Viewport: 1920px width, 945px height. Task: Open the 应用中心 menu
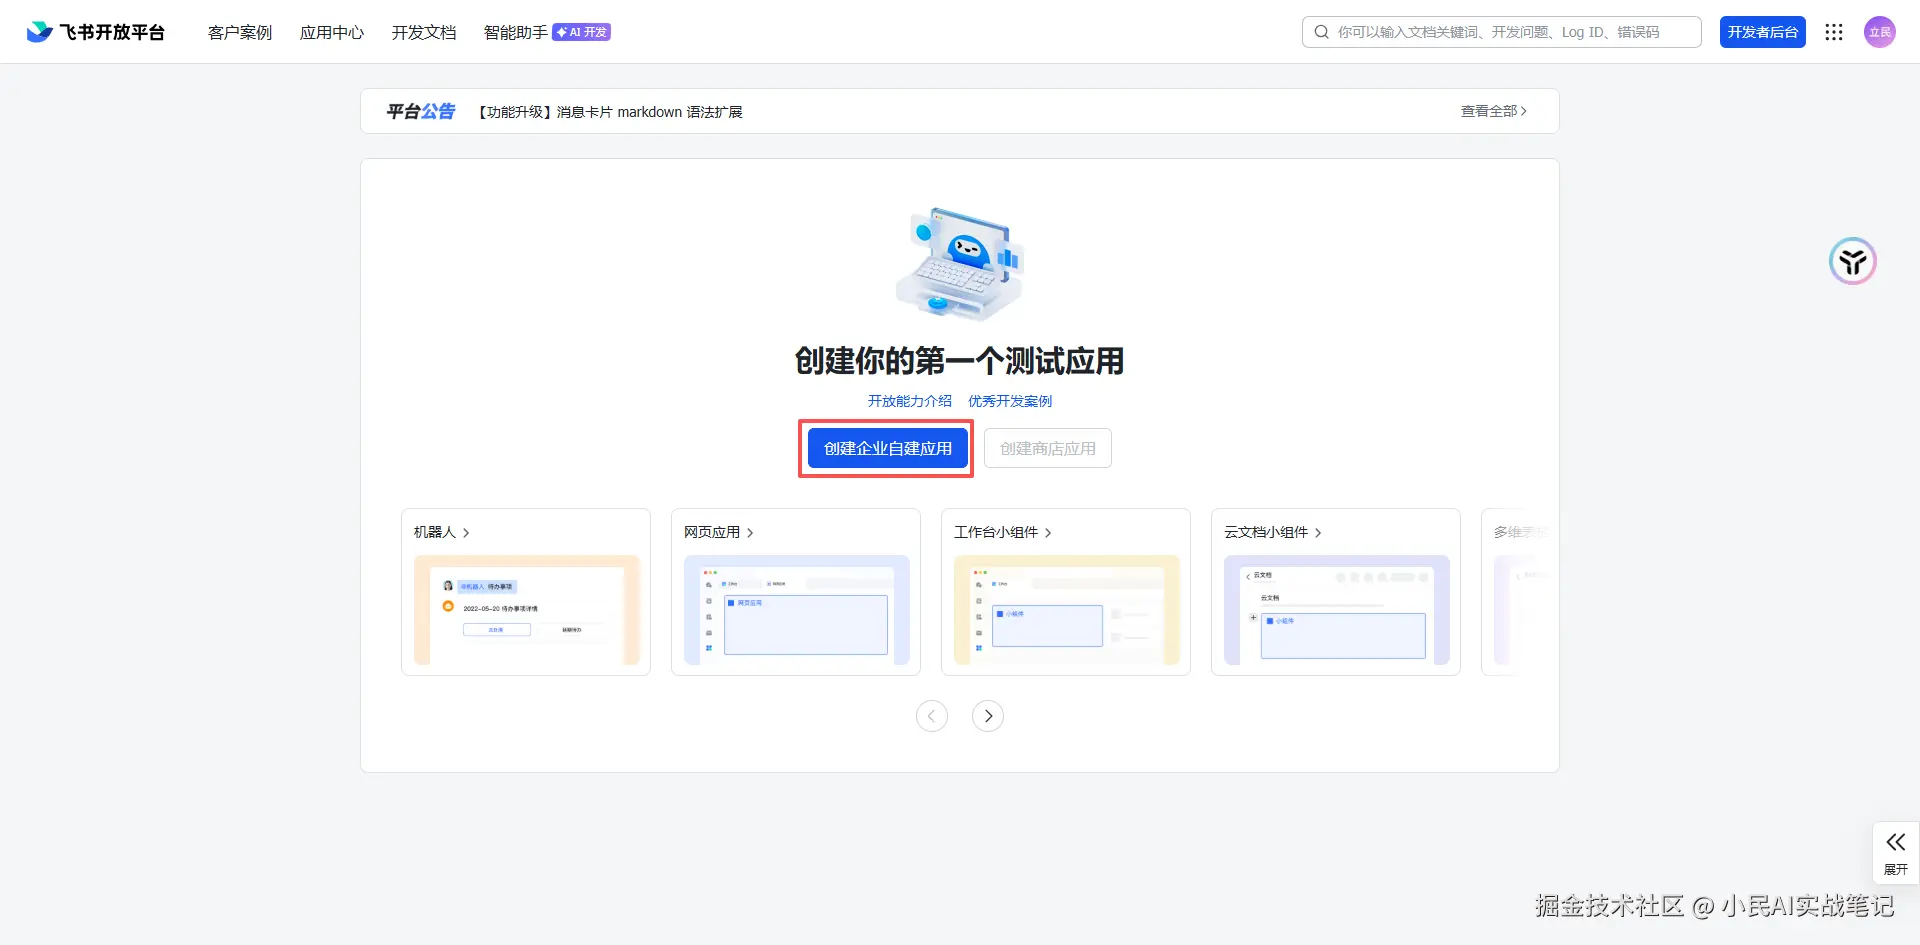coord(332,32)
